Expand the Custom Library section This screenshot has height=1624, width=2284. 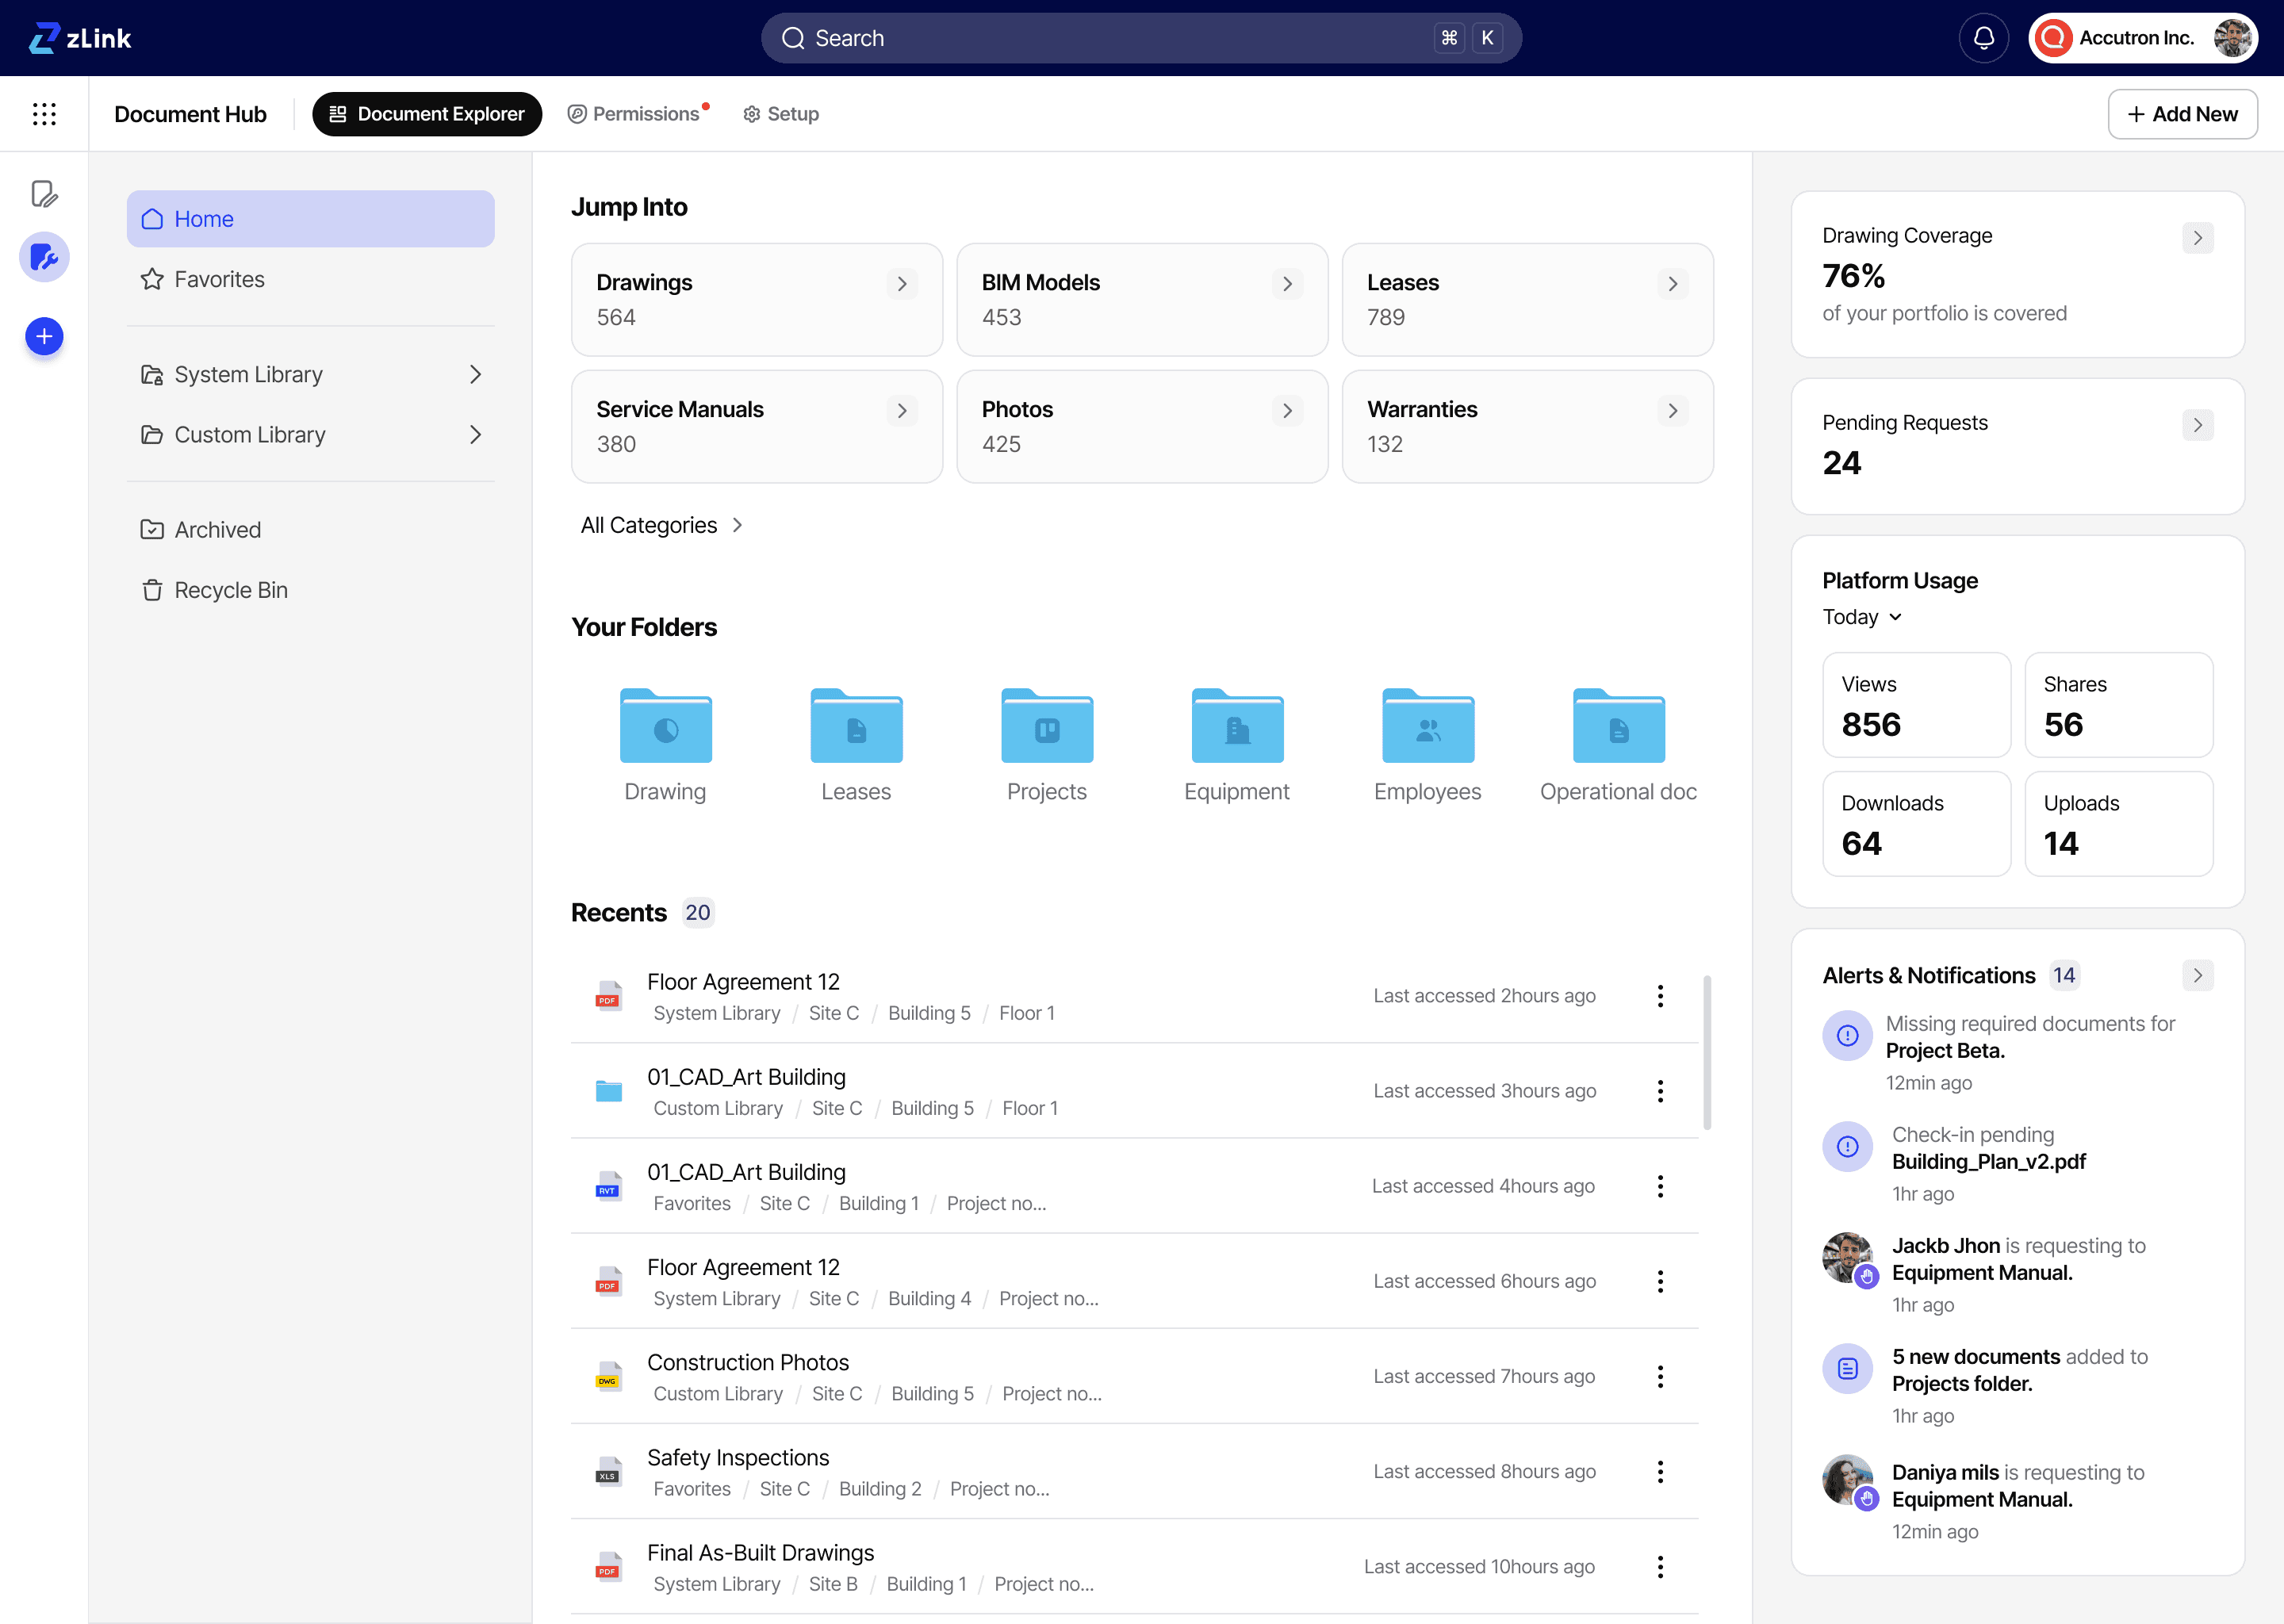click(x=475, y=435)
